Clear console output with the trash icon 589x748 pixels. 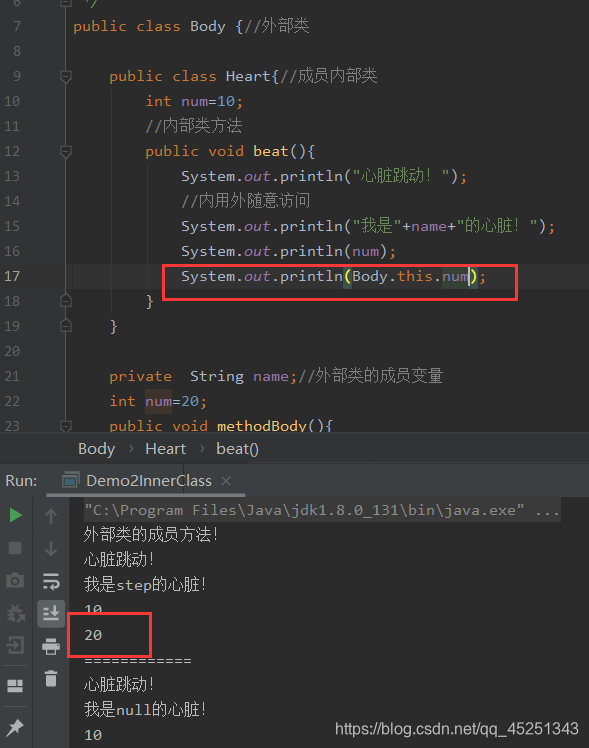tap(51, 678)
